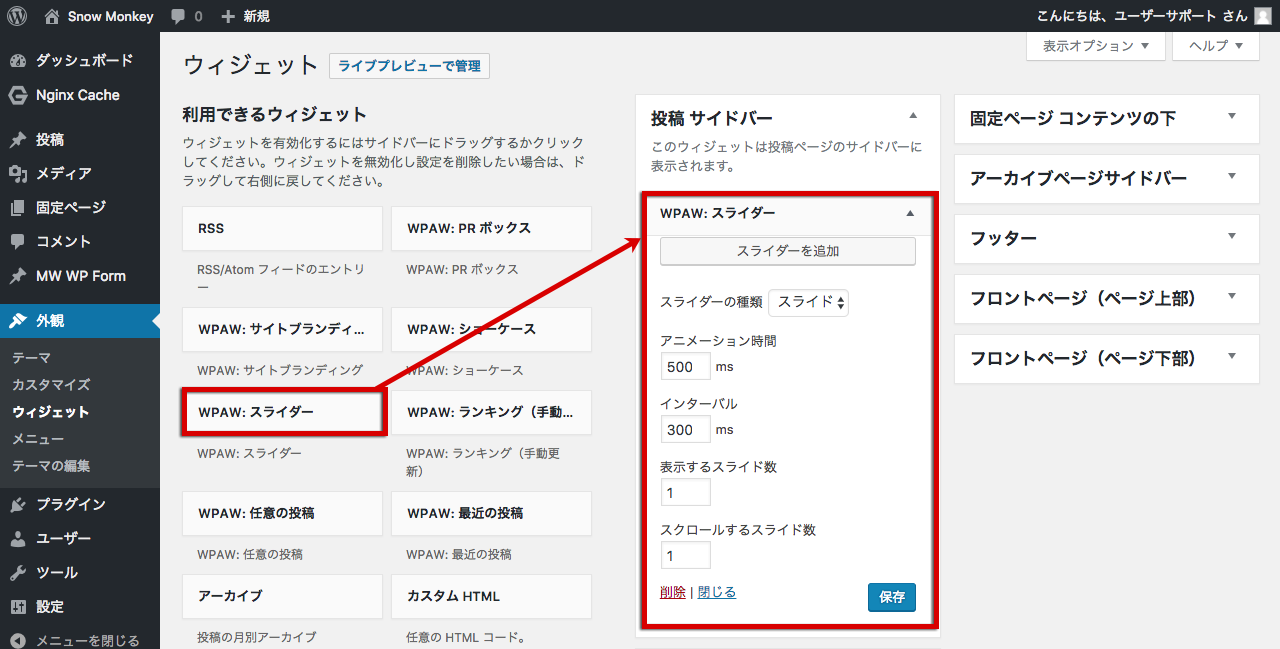Screen dimensions: 1280x649
Task: Expand アーカイブページサイドバー widget area
Action: click(1232, 177)
